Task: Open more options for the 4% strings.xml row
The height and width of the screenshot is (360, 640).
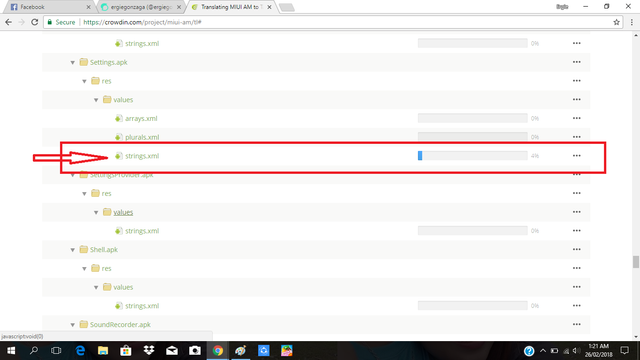Action: click(x=576, y=156)
